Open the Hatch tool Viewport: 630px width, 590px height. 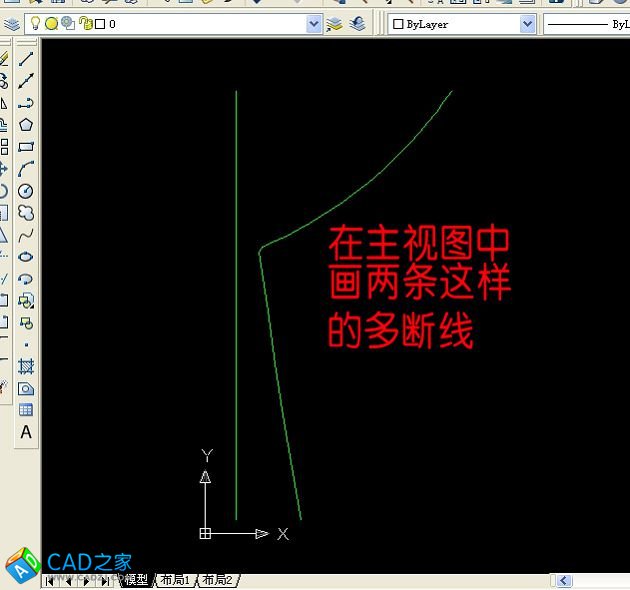26,367
